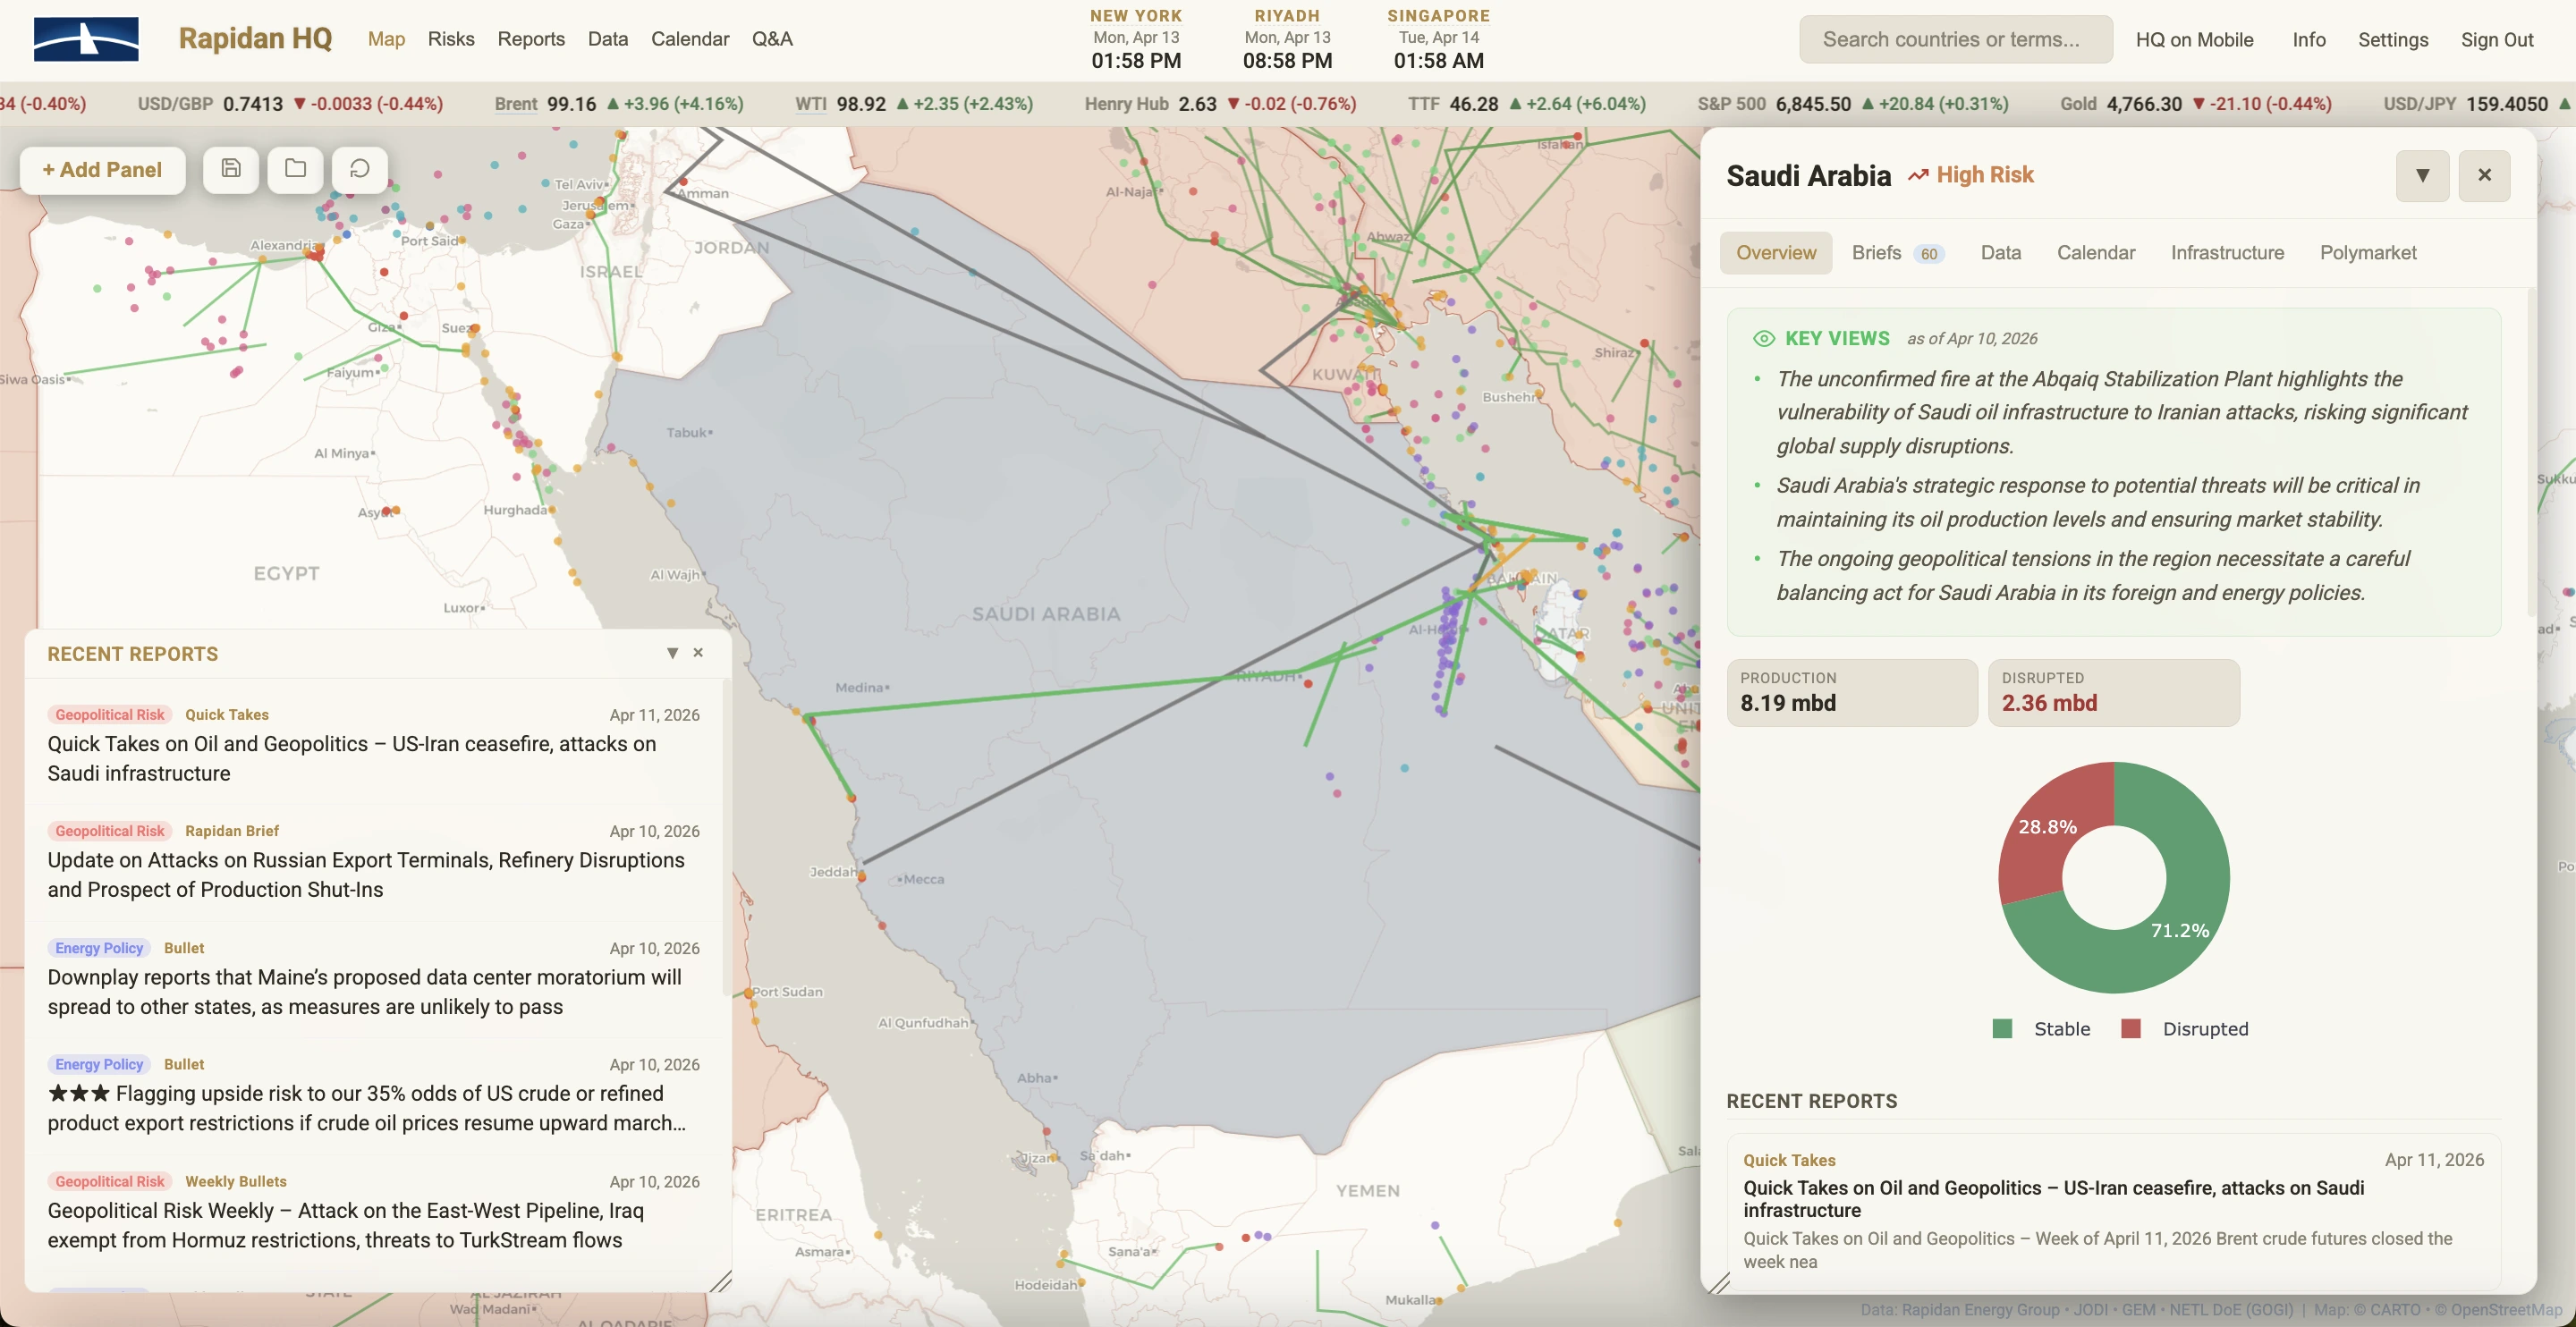Close the Recent Reports panel with X

[698, 653]
